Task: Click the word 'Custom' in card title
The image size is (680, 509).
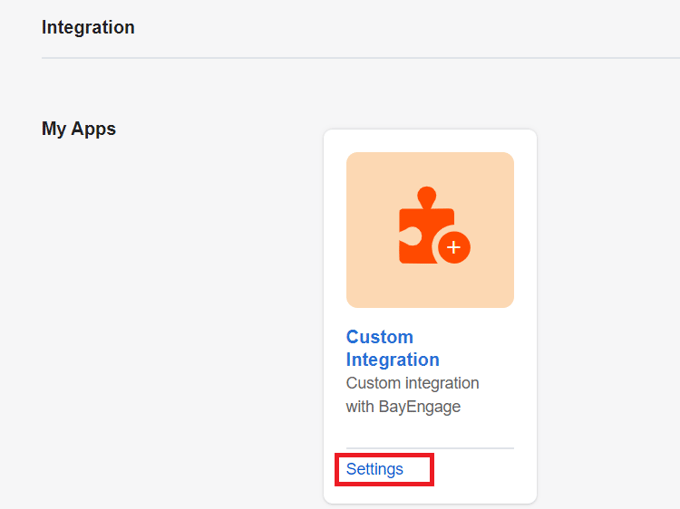Action: tap(379, 337)
